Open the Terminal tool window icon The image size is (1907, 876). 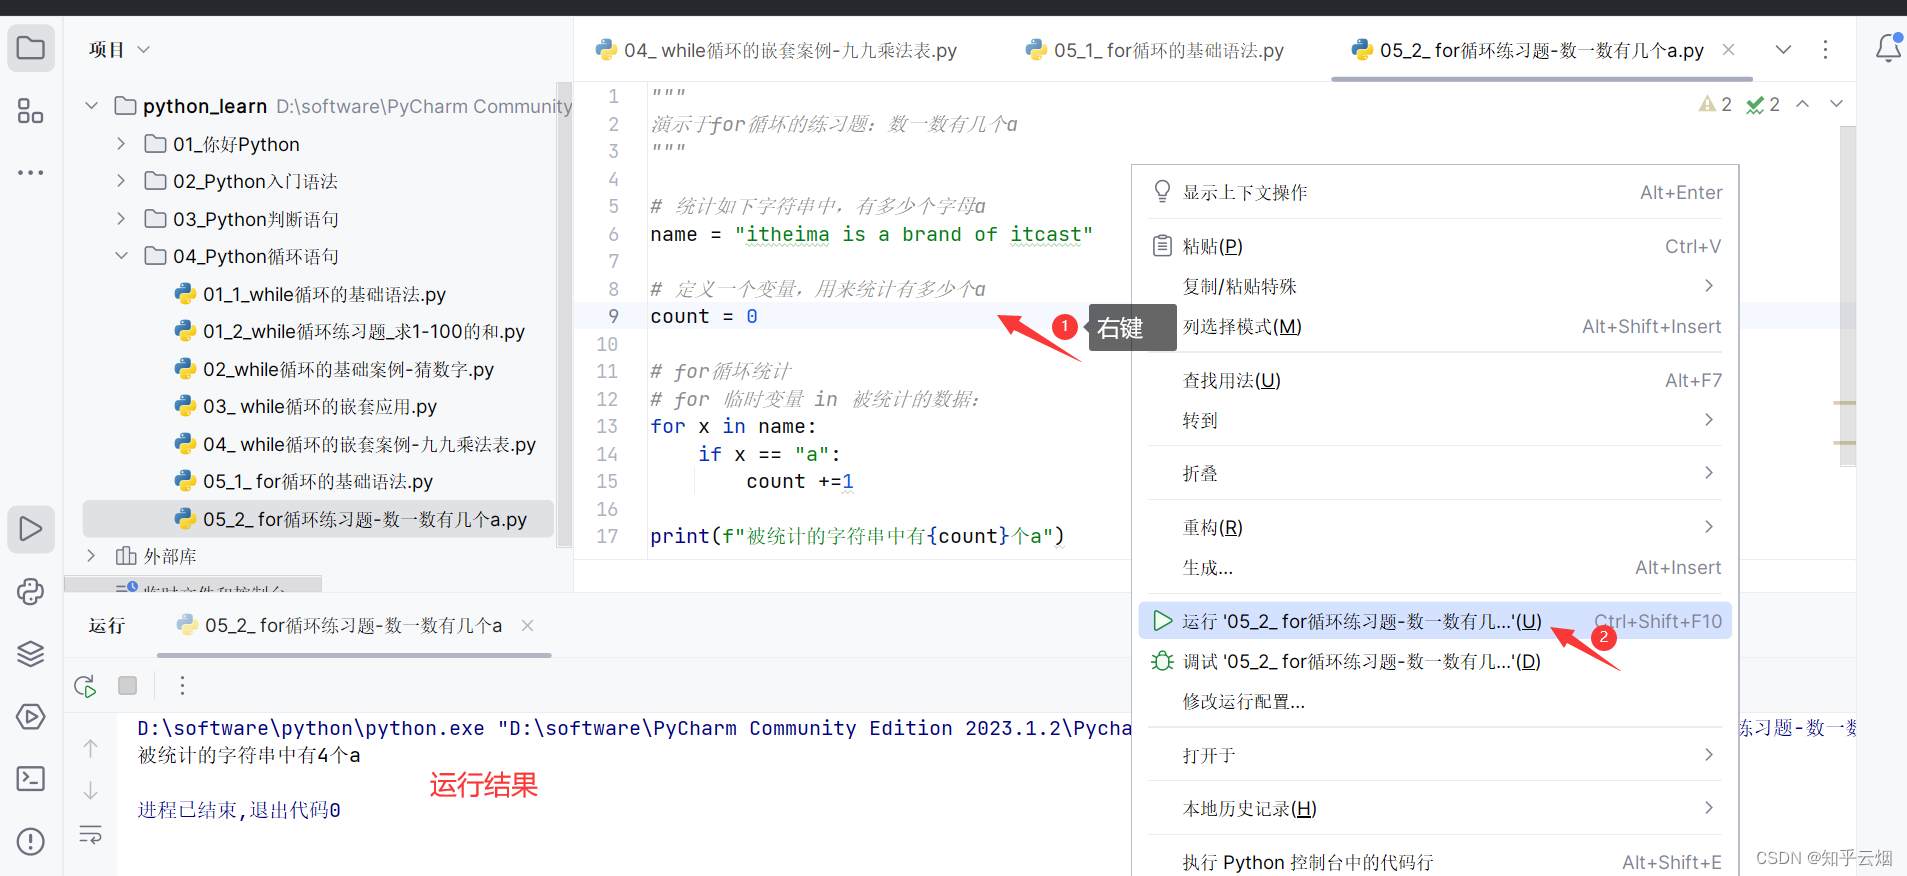(31, 779)
